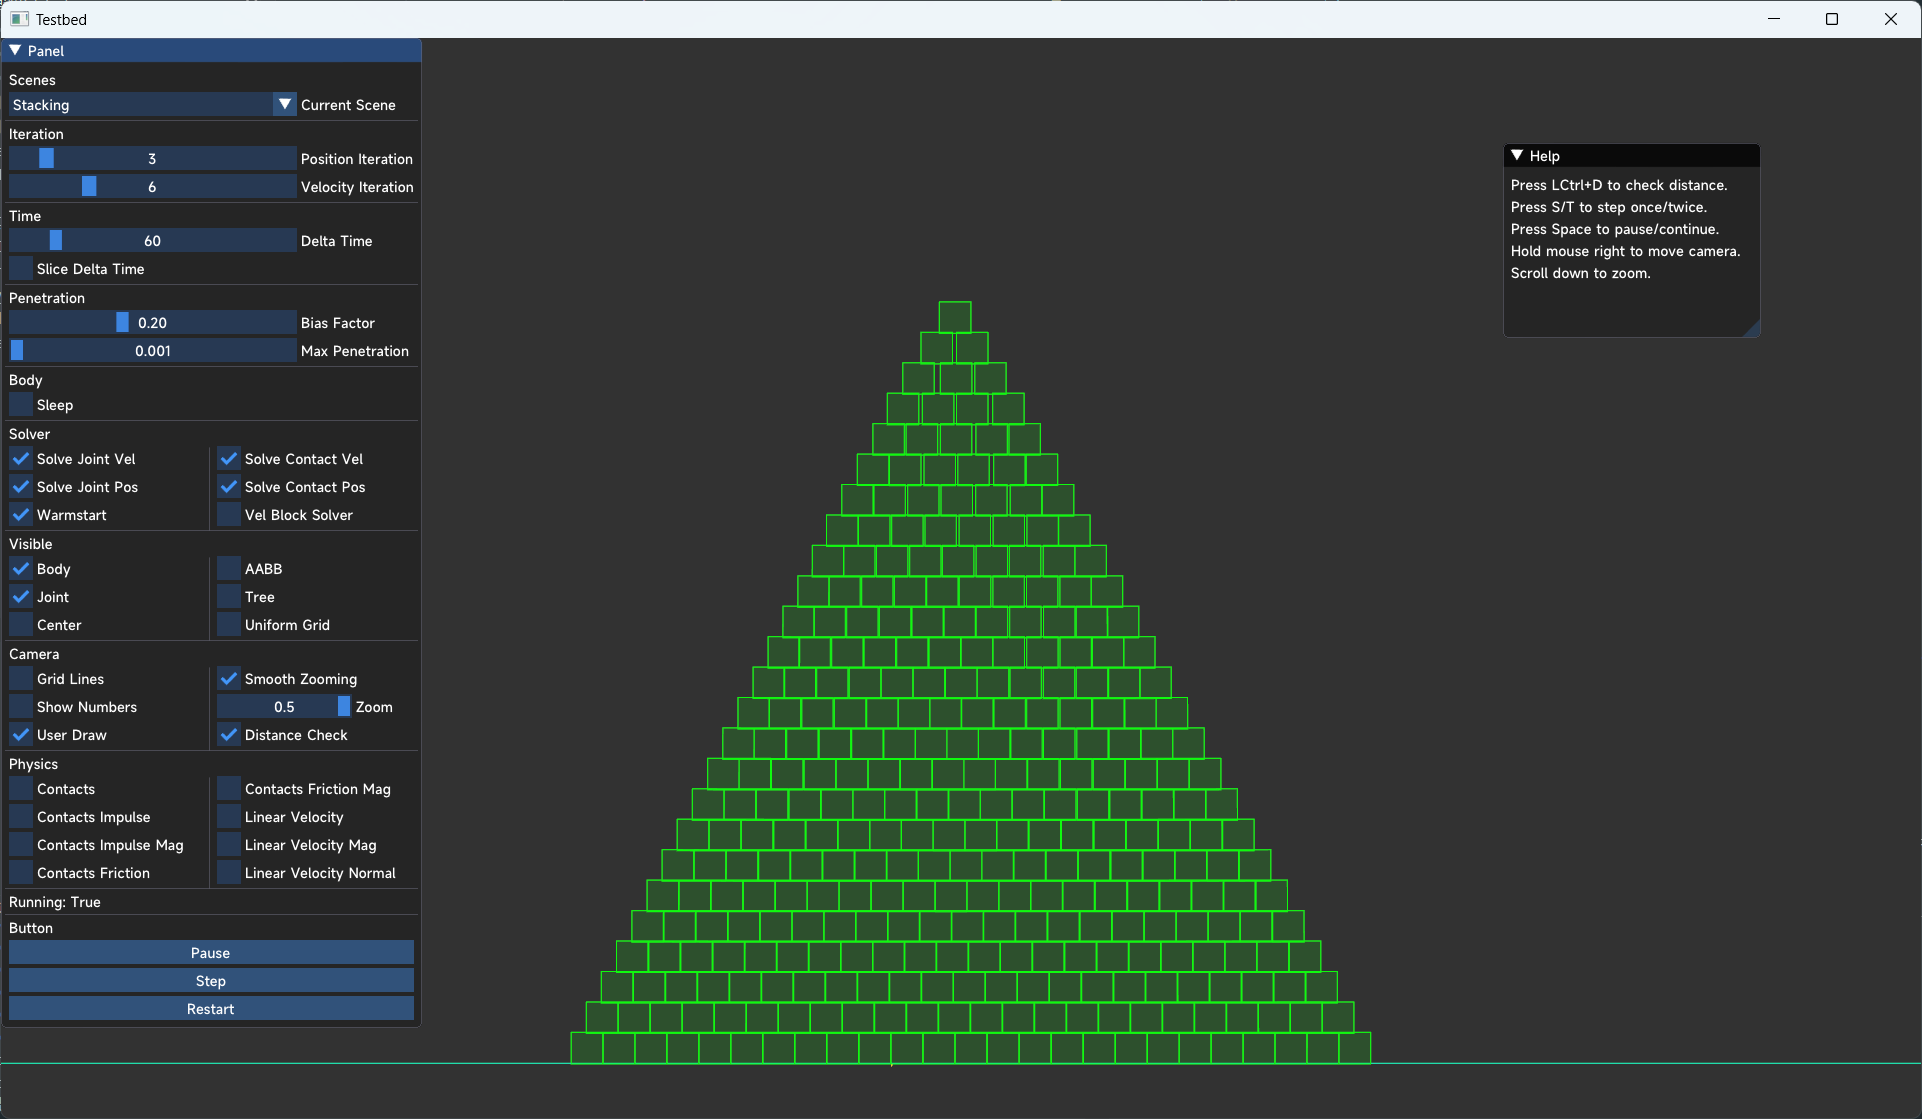Viewport: 1922px width, 1119px height.
Task: Enable Linear Velocity display checkbox
Action: [x=229, y=817]
